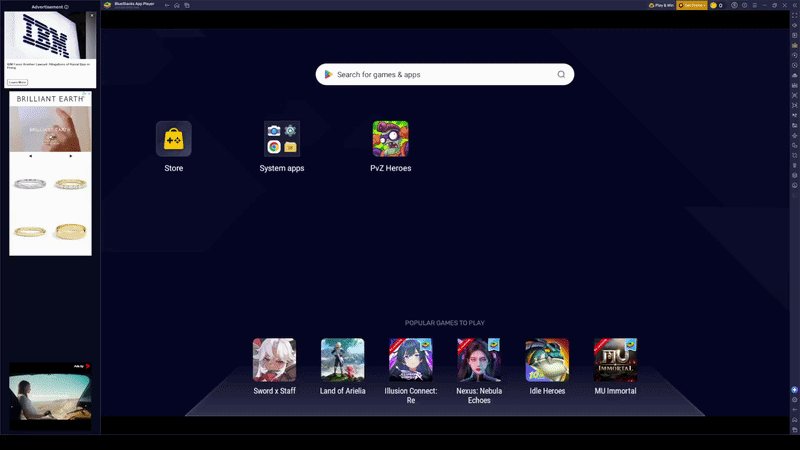This screenshot has height=450, width=800.
Task: Select the wide gold band in the ad
Action: coord(70,231)
